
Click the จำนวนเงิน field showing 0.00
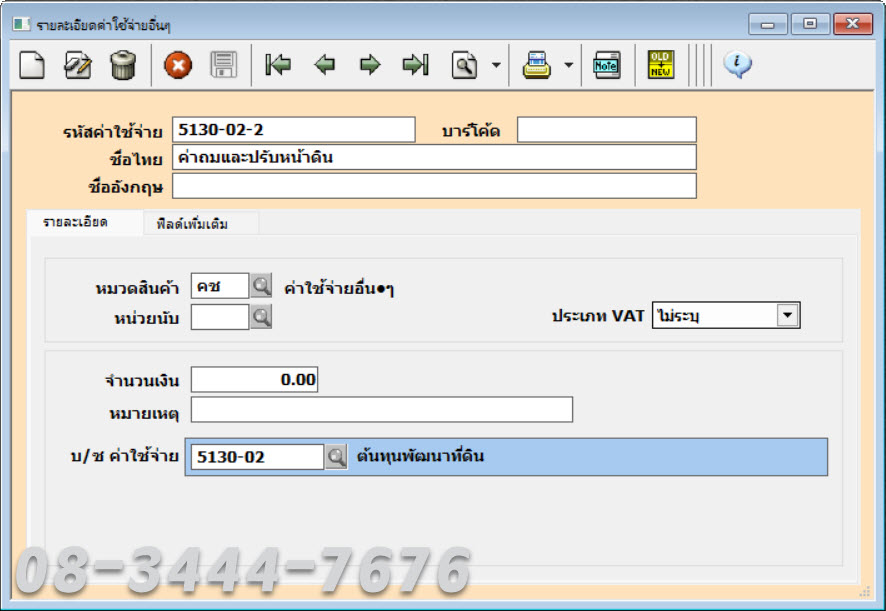tap(254, 379)
